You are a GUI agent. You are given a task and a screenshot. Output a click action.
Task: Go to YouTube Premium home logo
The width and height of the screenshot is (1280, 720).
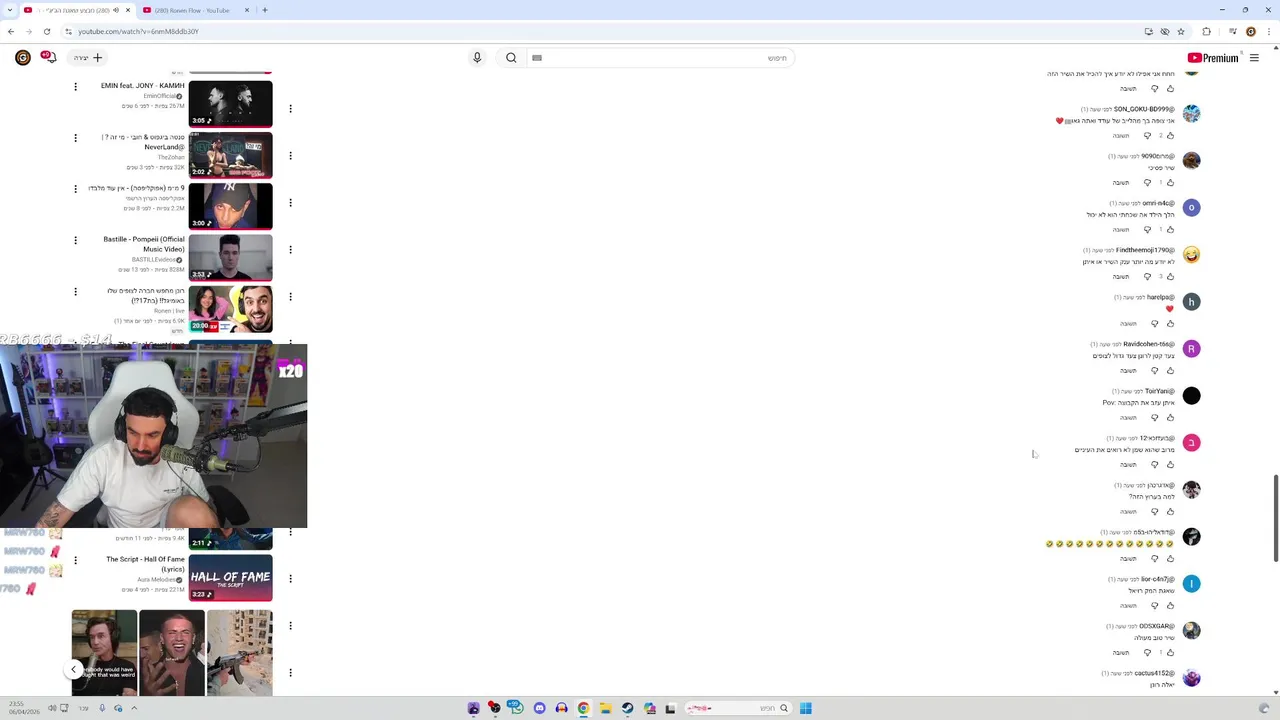pos(1213,58)
